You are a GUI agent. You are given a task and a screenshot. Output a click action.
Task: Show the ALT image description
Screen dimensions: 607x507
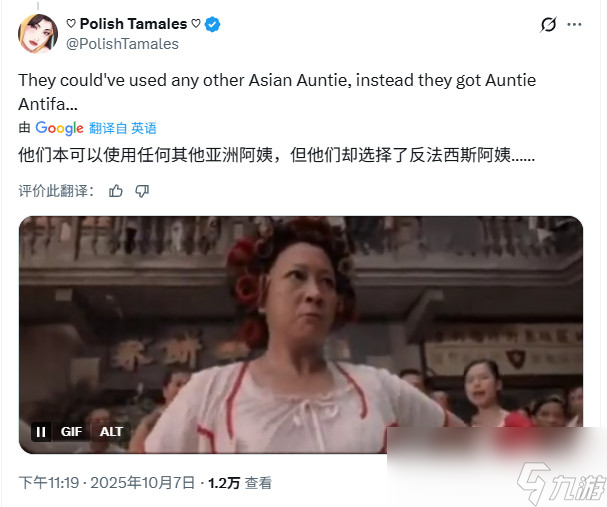[x=111, y=432]
